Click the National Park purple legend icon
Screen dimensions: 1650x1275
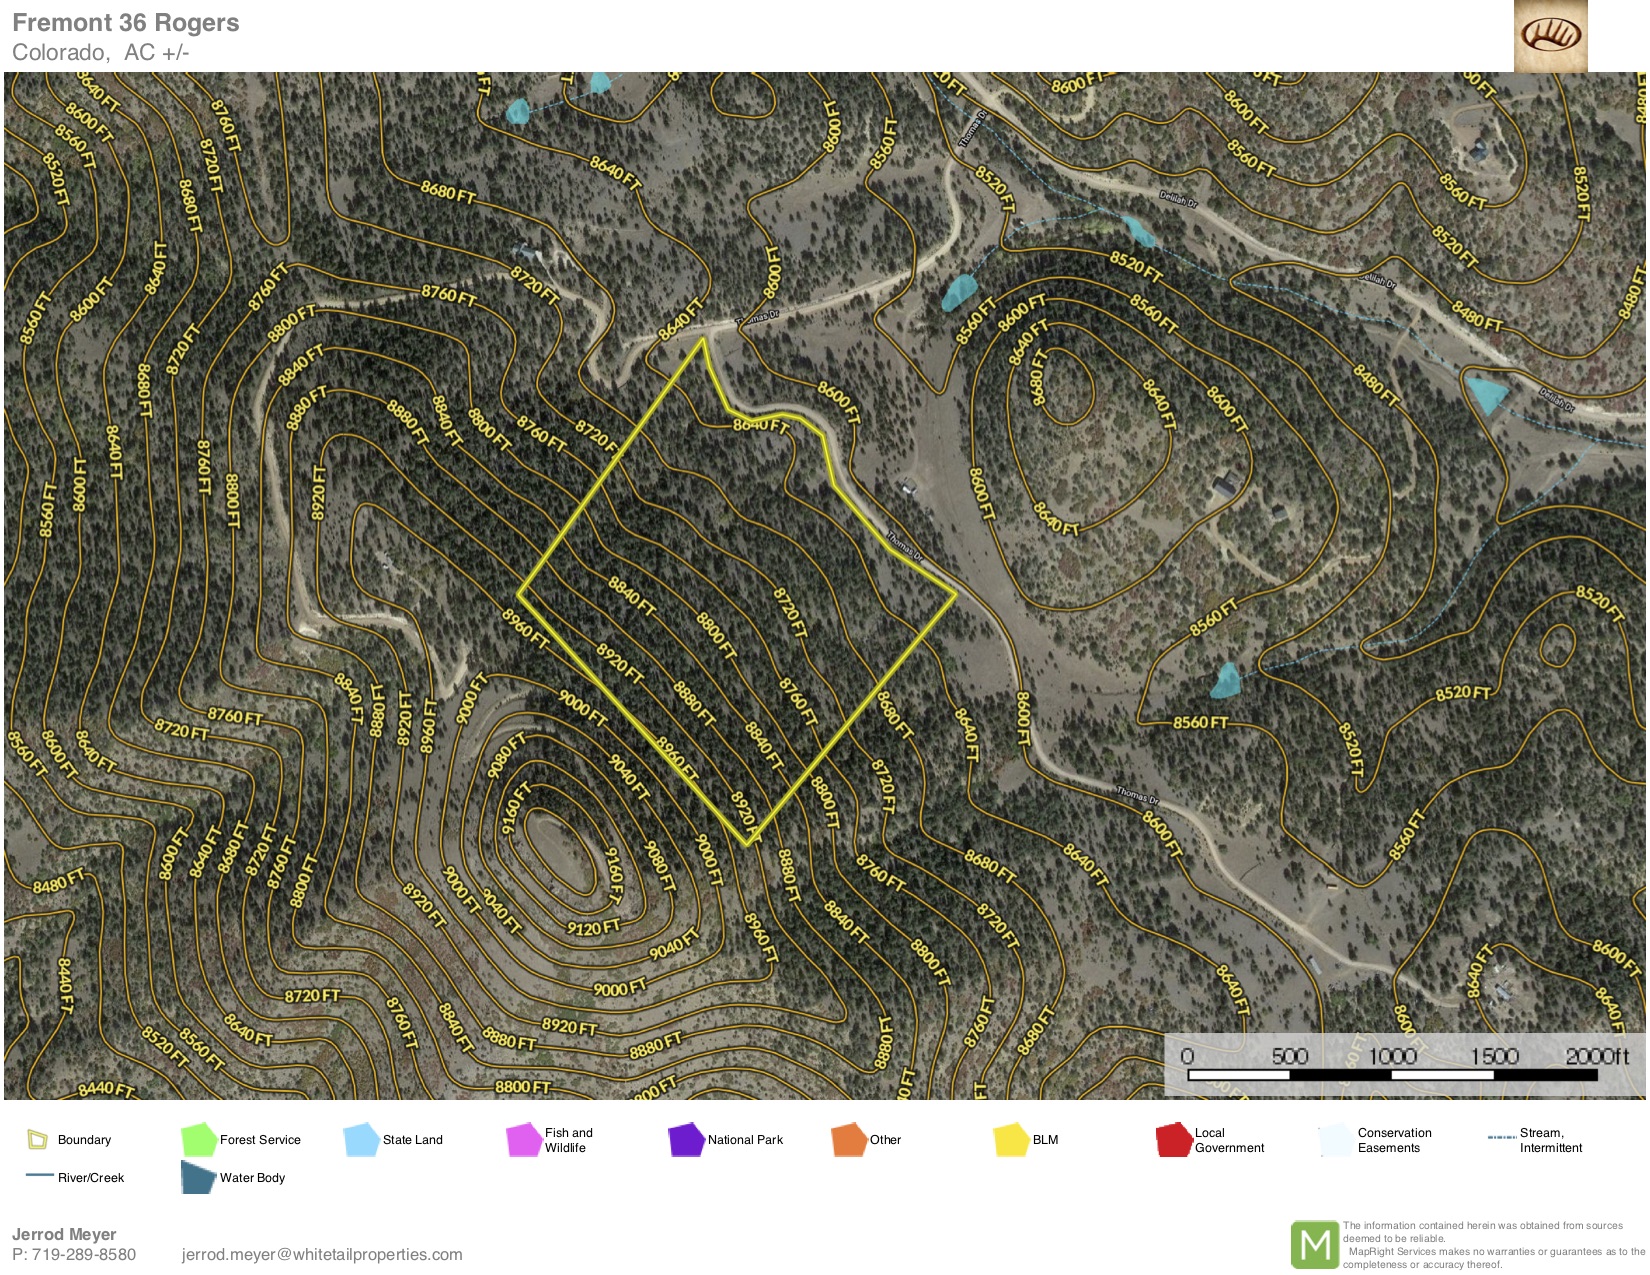686,1140
